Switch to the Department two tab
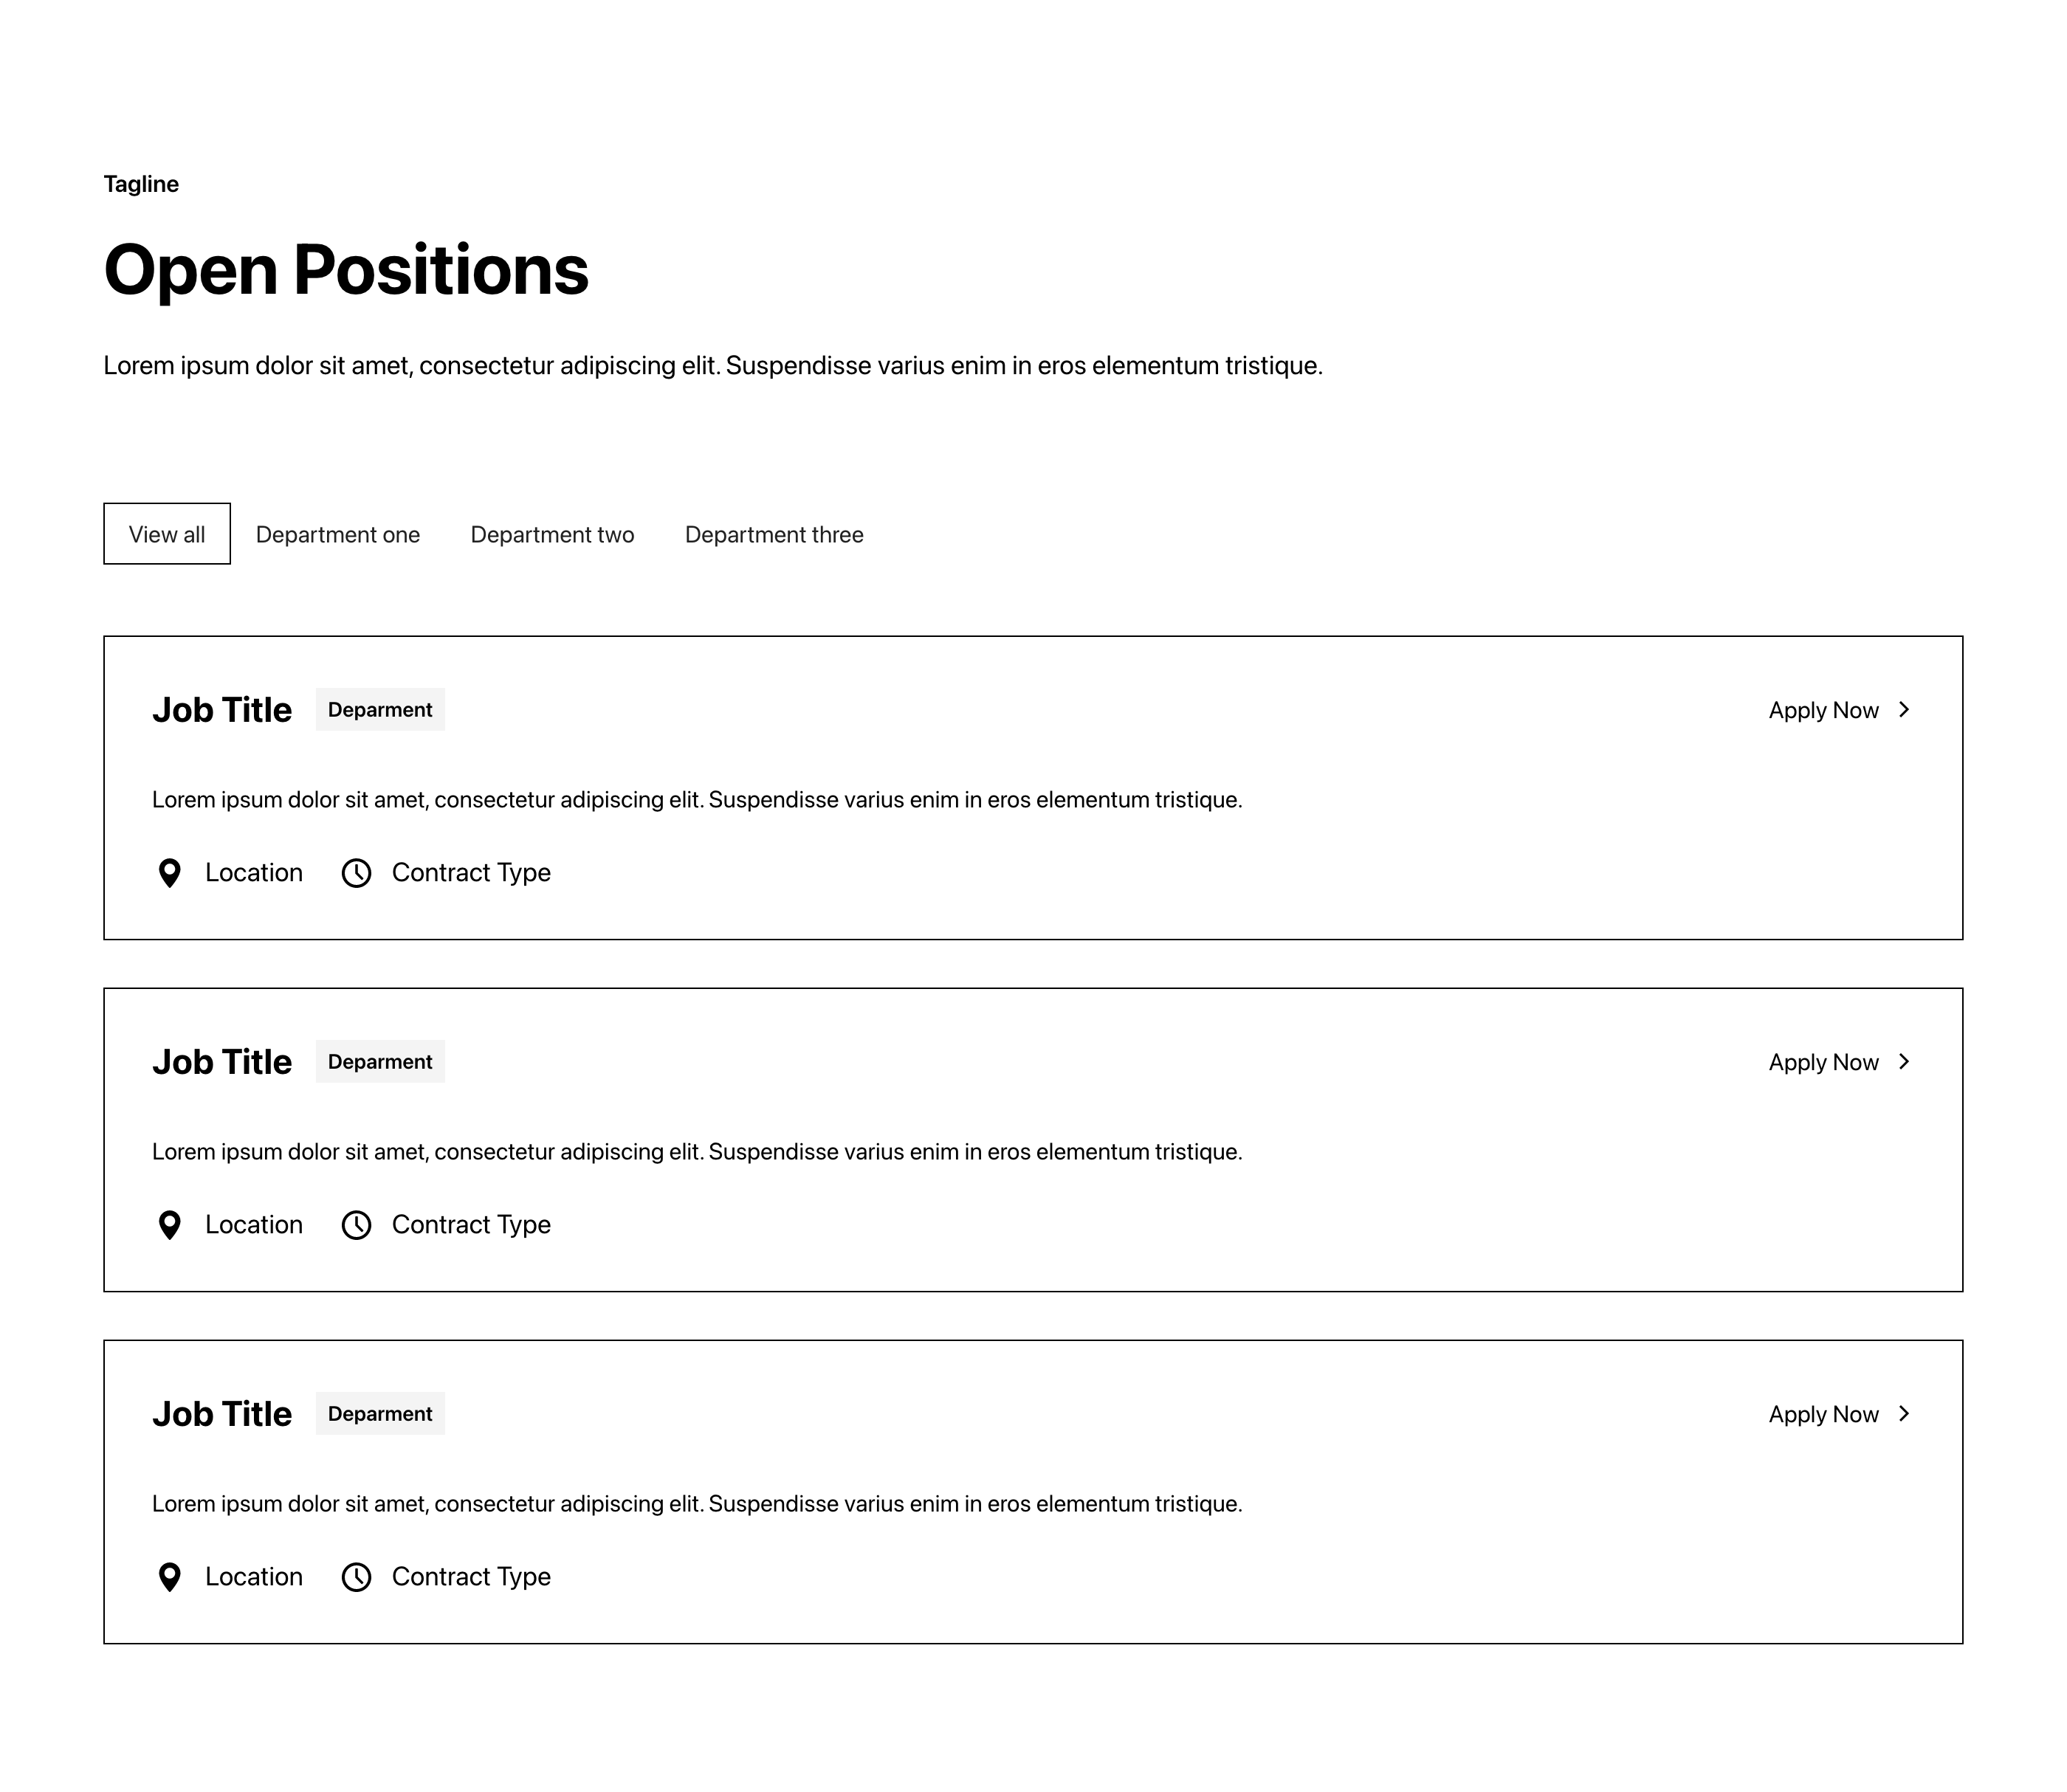This screenshot has width=2067, height=1792. point(552,534)
